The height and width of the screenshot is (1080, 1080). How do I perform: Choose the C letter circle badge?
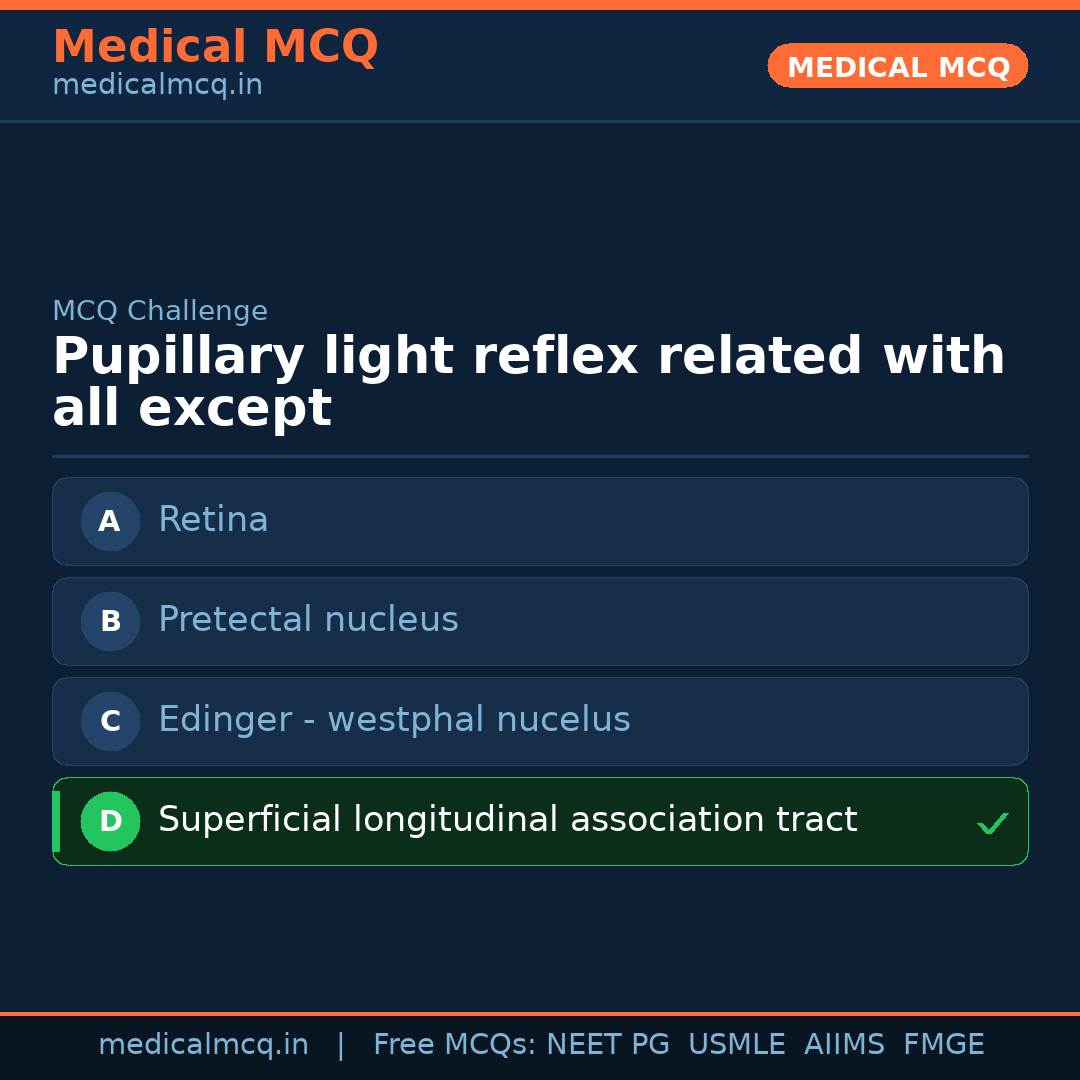pyautogui.click(x=110, y=722)
